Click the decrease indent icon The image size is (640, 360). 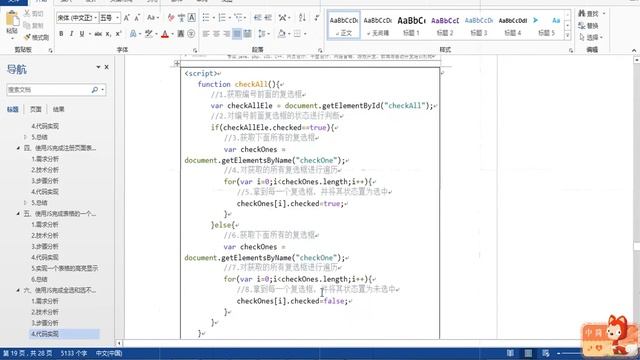[x=258, y=18]
